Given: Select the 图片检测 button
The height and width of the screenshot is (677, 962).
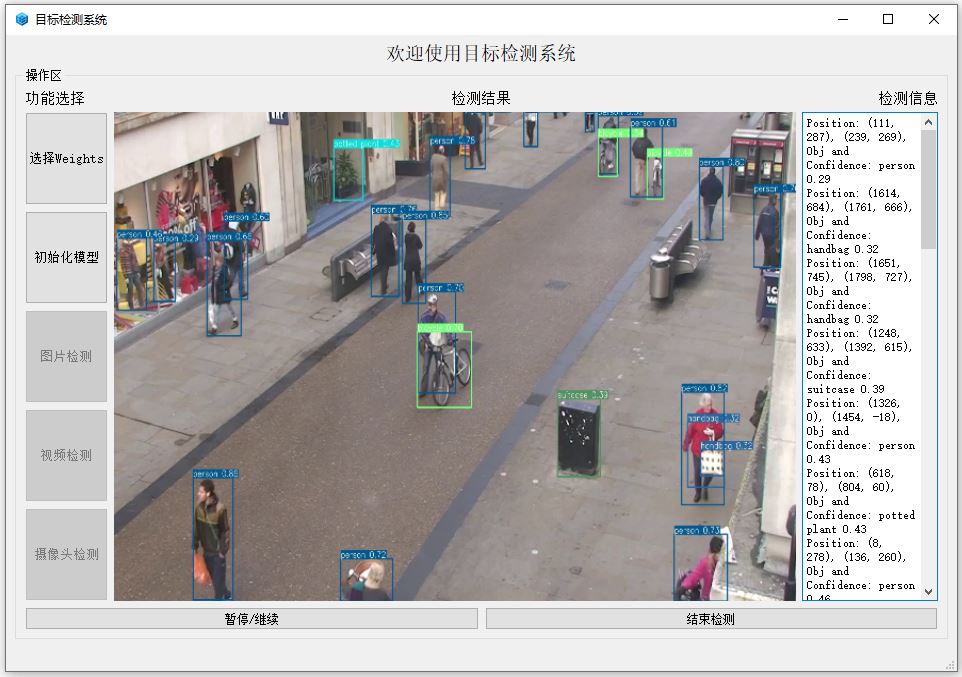Looking at the screenshot, I should 66,356.
